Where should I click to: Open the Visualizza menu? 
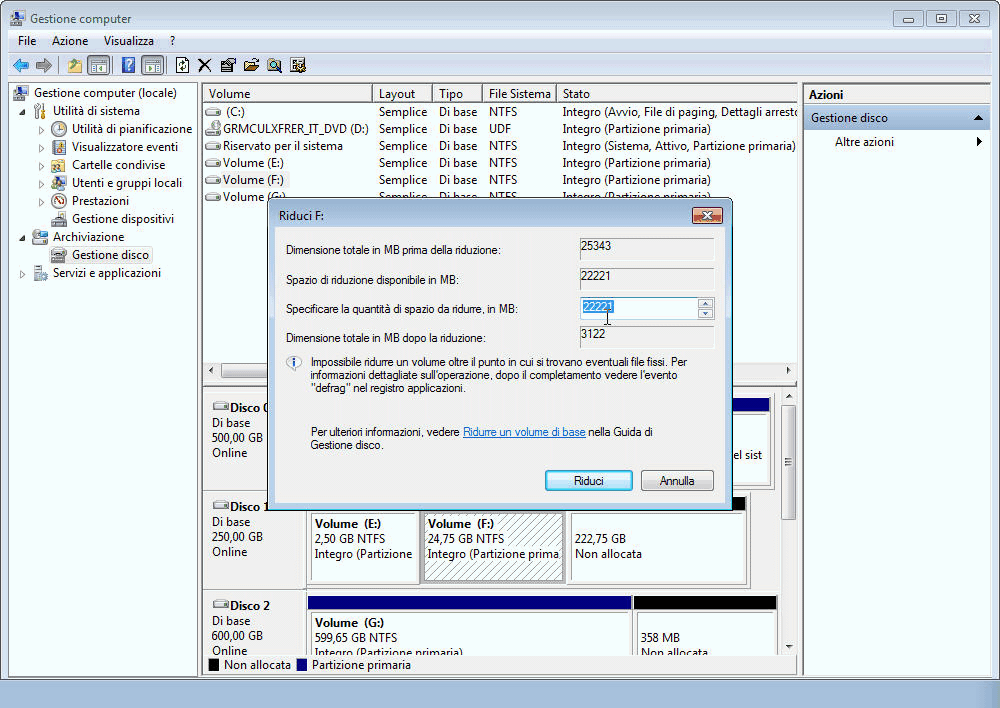point(129,41)
